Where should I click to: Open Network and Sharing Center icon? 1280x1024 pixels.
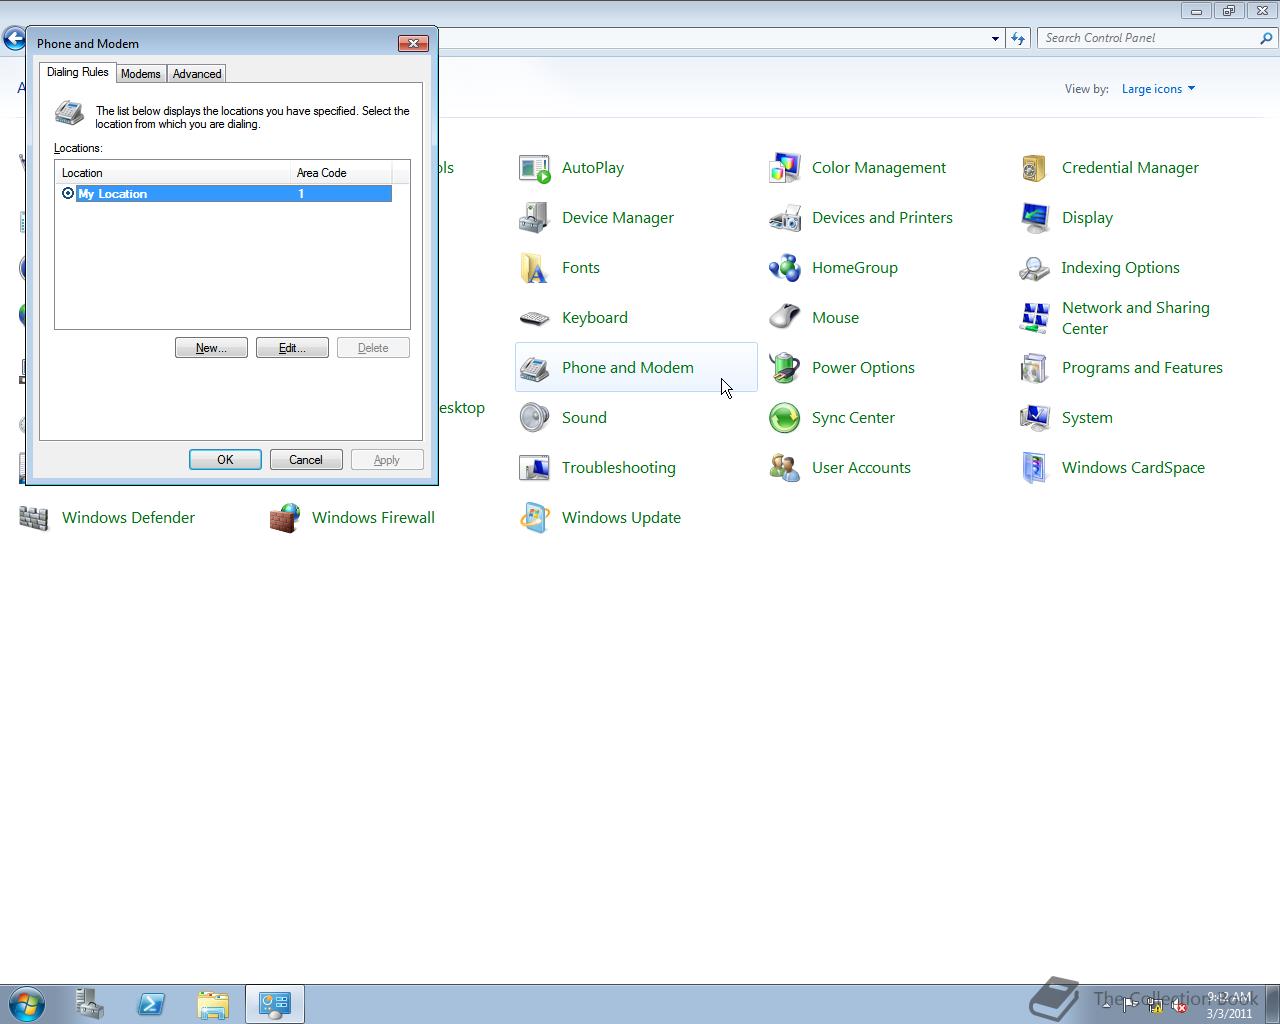(x=1034, y=318)
